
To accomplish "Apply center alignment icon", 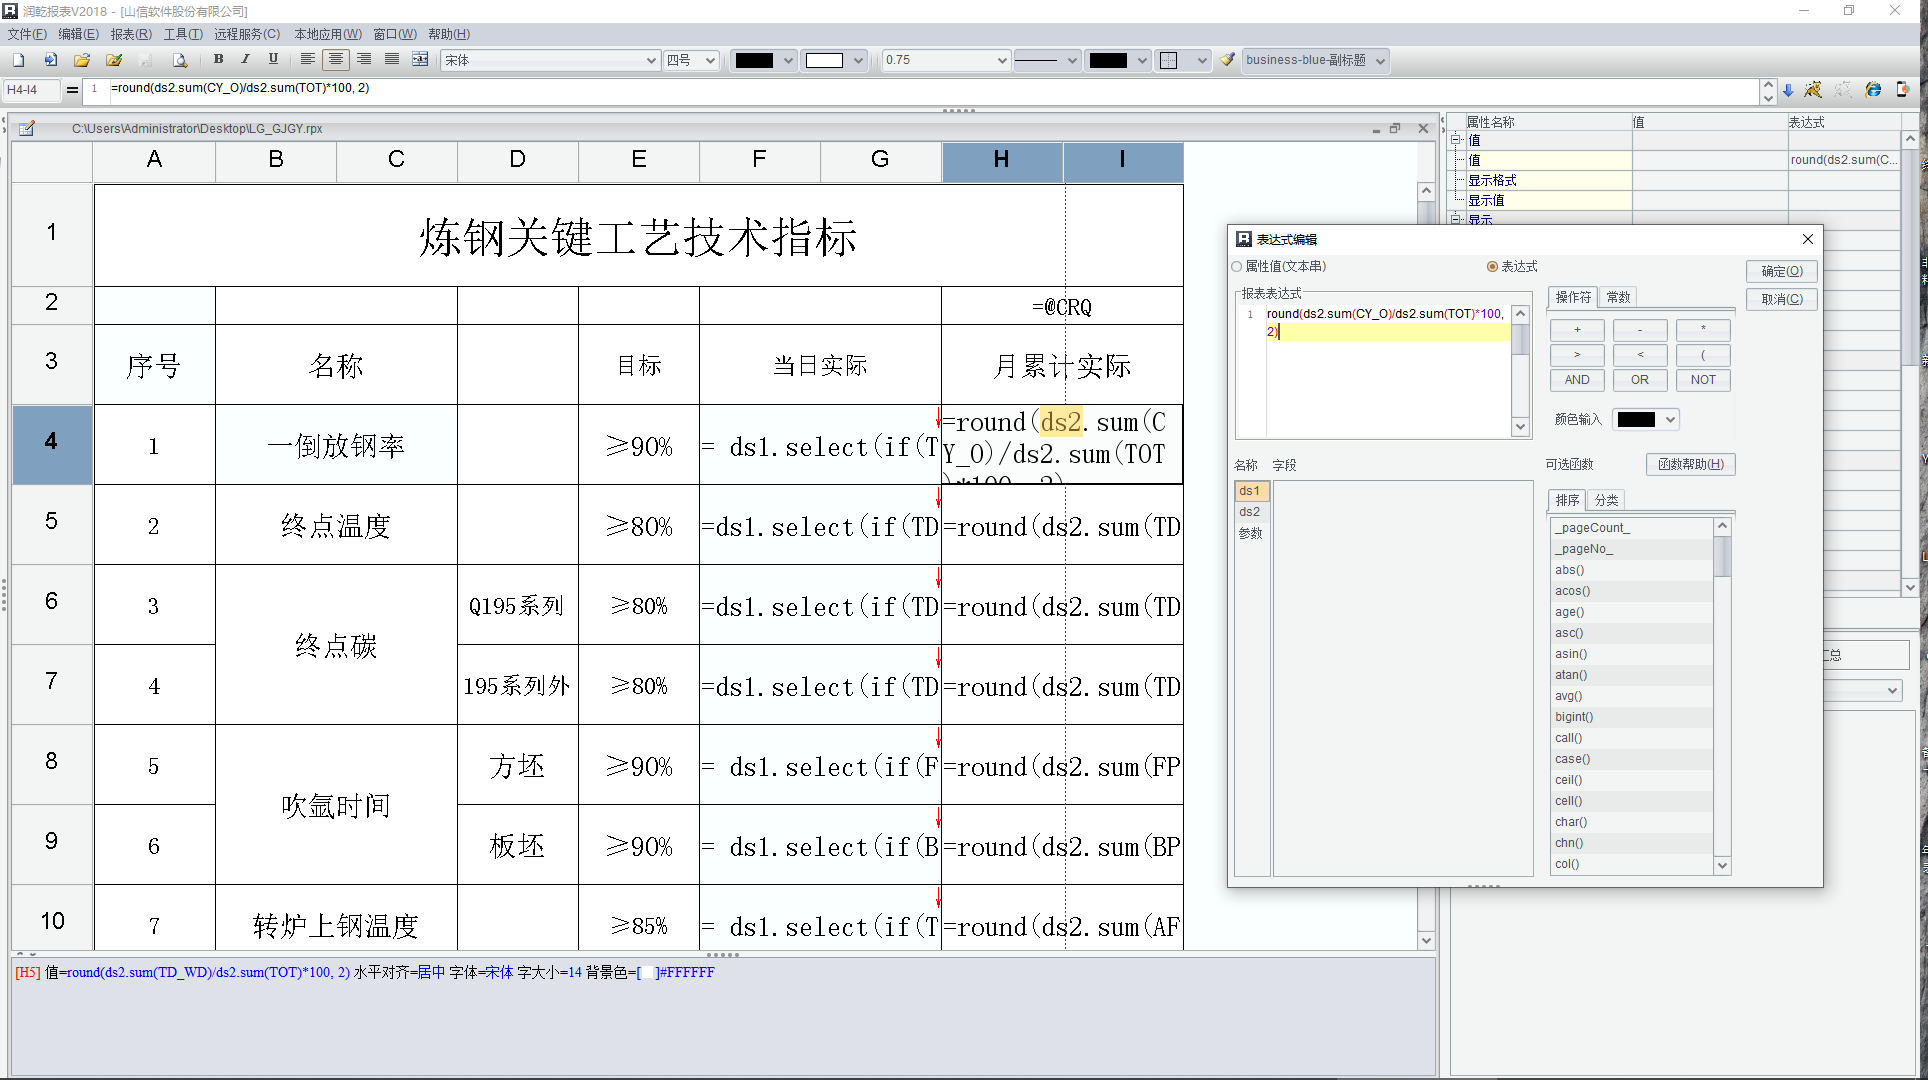I will (x=336, y=60).
